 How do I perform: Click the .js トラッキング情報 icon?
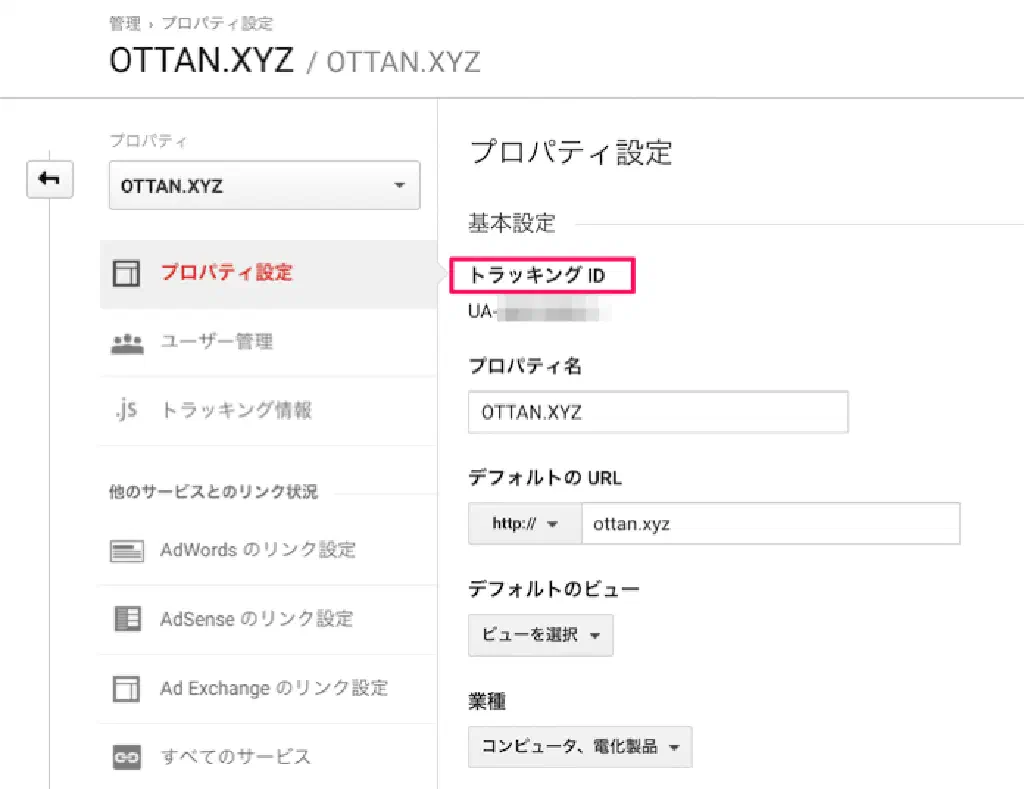(126, 410)
